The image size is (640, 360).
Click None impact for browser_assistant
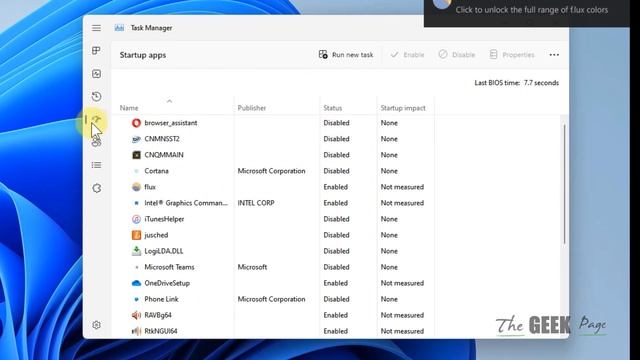pos(389,123)
